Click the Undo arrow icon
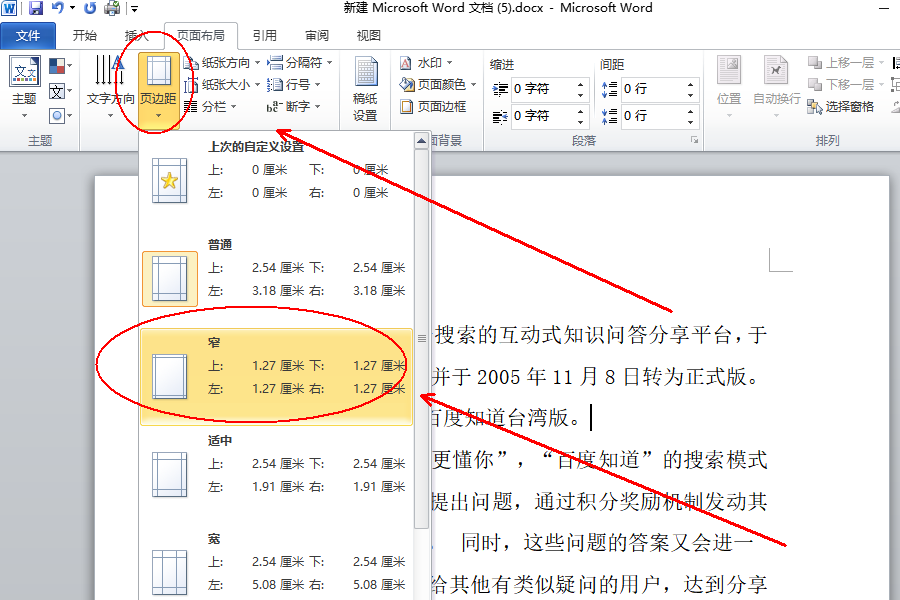Viewport: 900px width, 600px height. tap(58, 8)
